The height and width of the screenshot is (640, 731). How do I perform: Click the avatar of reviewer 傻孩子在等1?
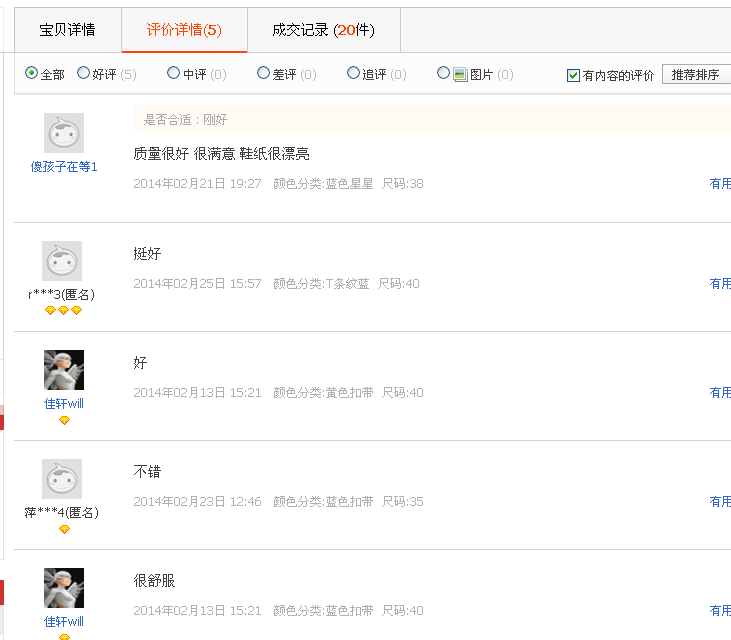click(64, 133)
